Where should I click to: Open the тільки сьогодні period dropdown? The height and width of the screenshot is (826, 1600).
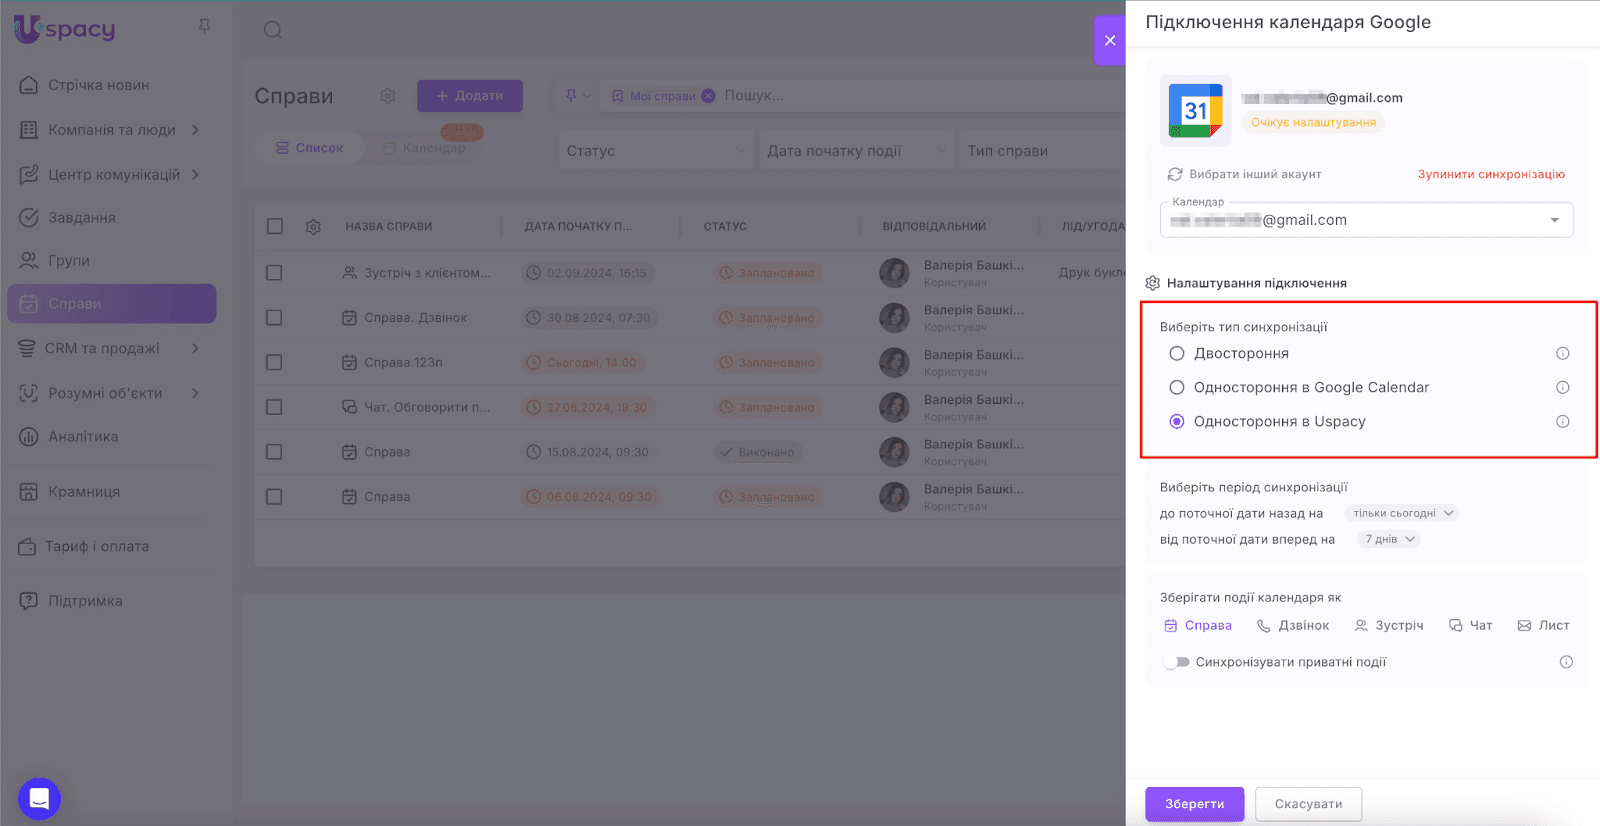pyautogui.click(x=1401, y=513)
